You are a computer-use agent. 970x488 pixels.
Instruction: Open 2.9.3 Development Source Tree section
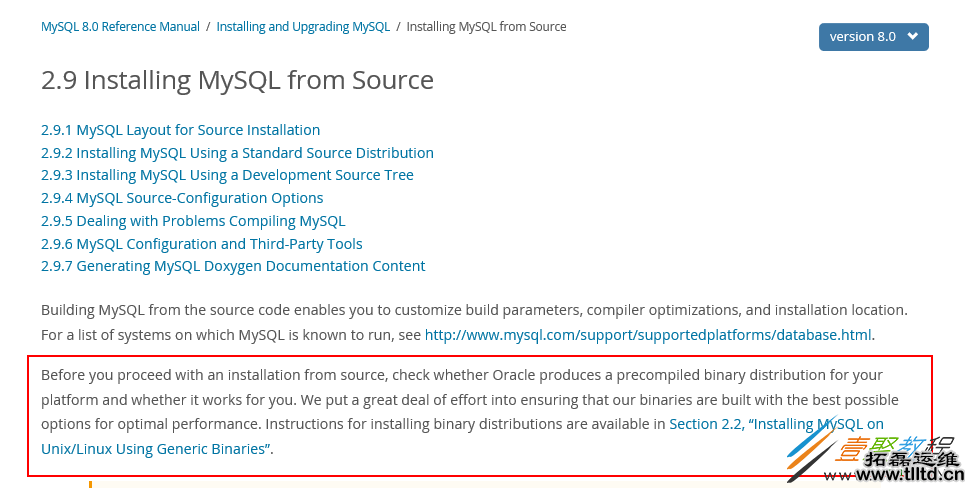pos(227,175)
